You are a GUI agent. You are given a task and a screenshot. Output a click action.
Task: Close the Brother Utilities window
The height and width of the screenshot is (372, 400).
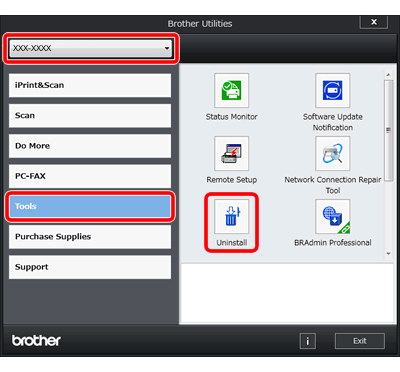(x=374, y=22)
